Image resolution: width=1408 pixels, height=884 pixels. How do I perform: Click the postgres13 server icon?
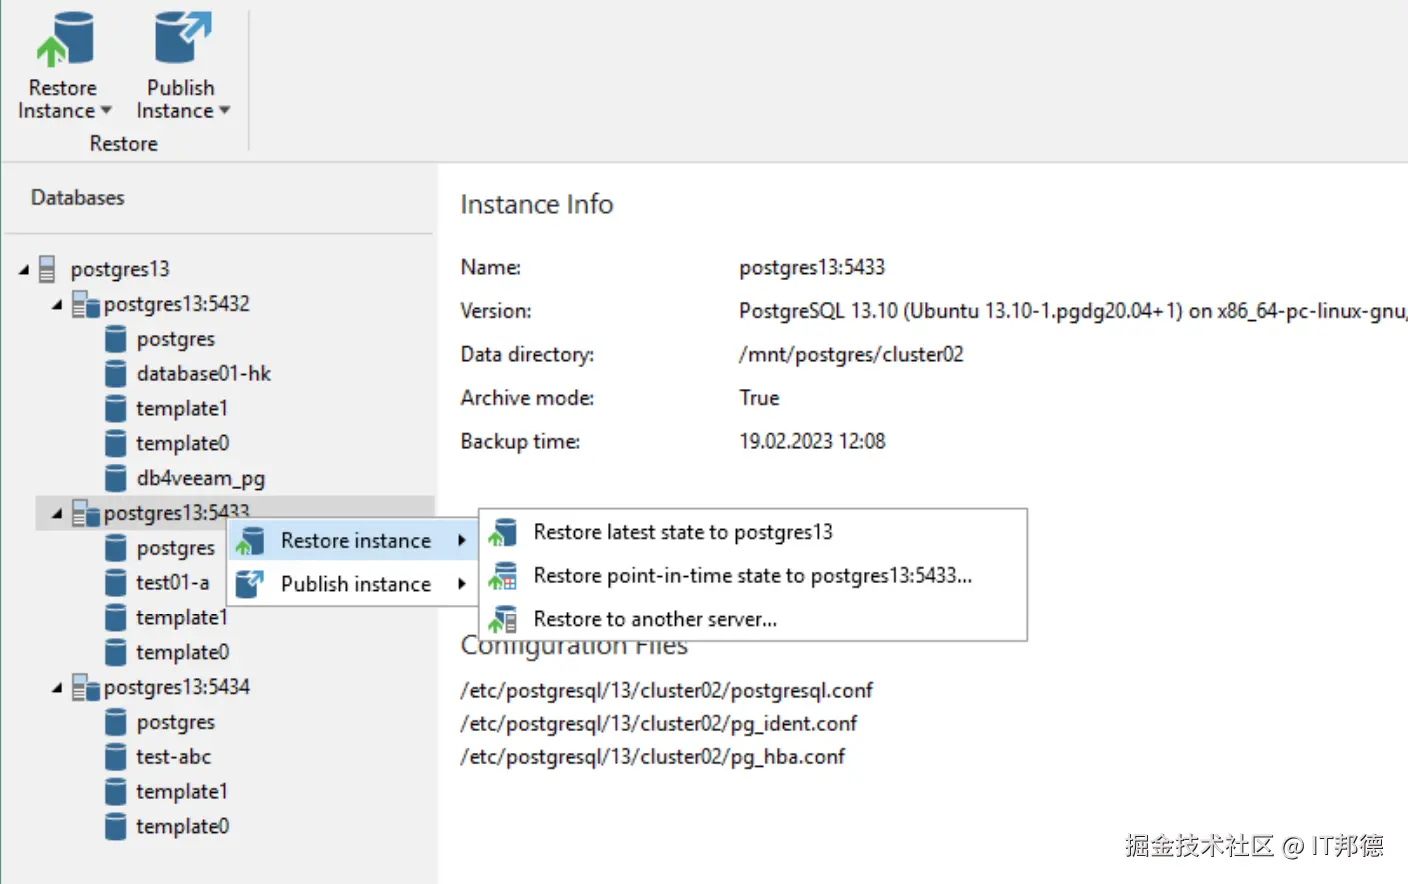tap(47, 269)
